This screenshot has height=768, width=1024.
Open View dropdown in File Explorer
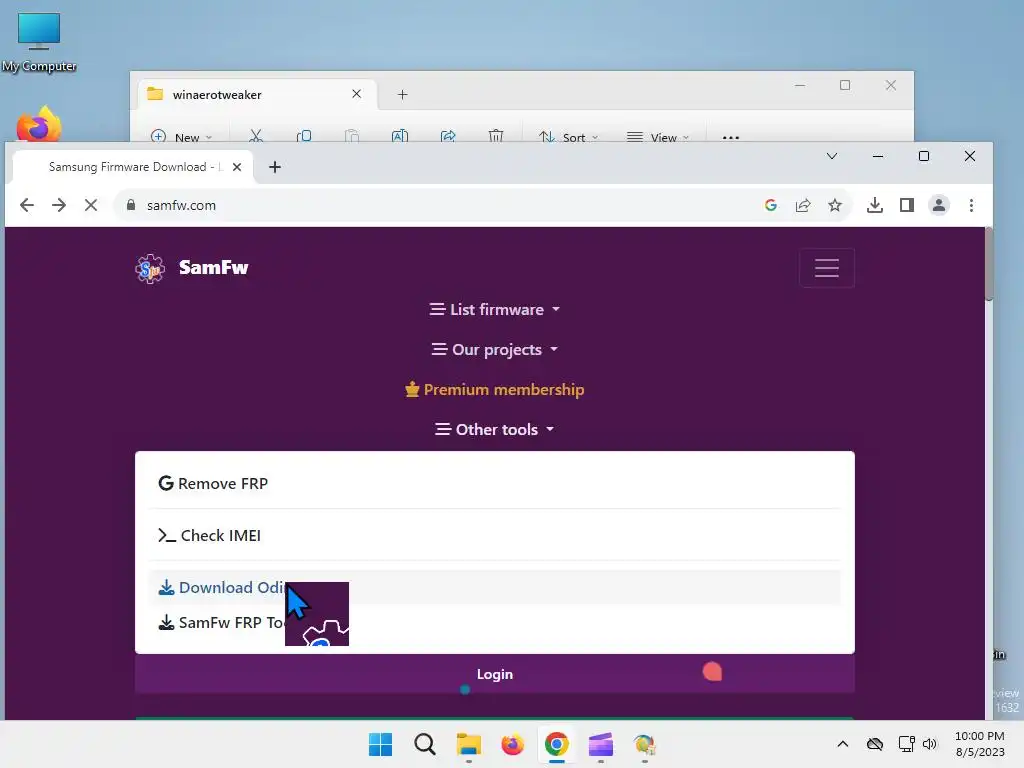[657, 136]
